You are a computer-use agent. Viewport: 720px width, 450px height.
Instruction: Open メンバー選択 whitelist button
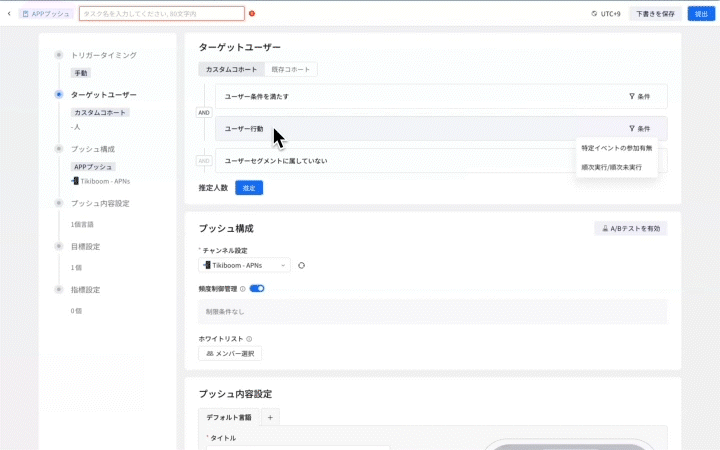pos(230,354)
